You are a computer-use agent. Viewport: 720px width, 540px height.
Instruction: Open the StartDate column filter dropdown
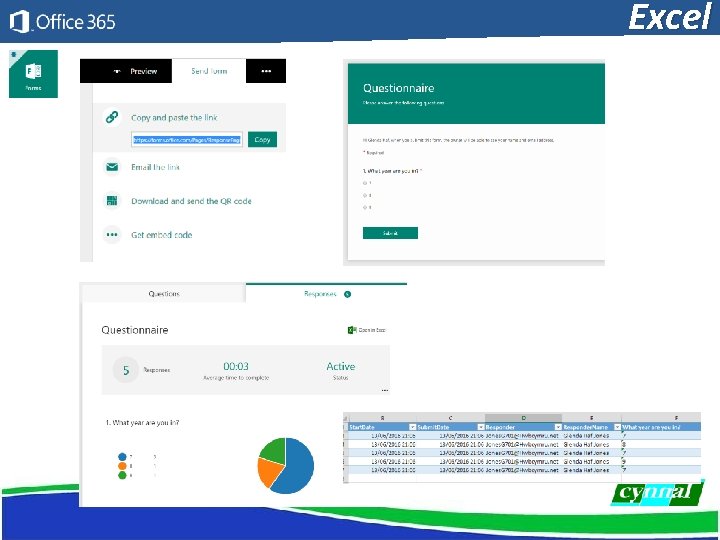pyautogui.click(x=412, y=427)
